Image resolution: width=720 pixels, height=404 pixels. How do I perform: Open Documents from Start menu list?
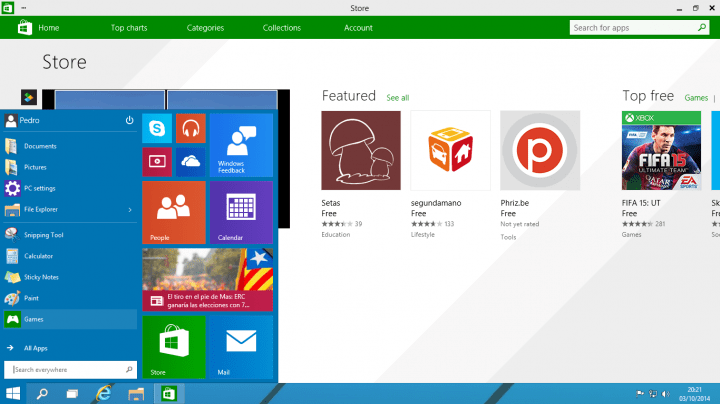click(70, 146)
